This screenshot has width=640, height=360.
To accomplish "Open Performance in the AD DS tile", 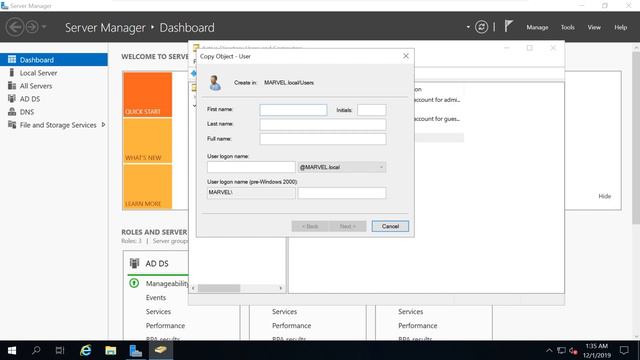I will (165, 325).
